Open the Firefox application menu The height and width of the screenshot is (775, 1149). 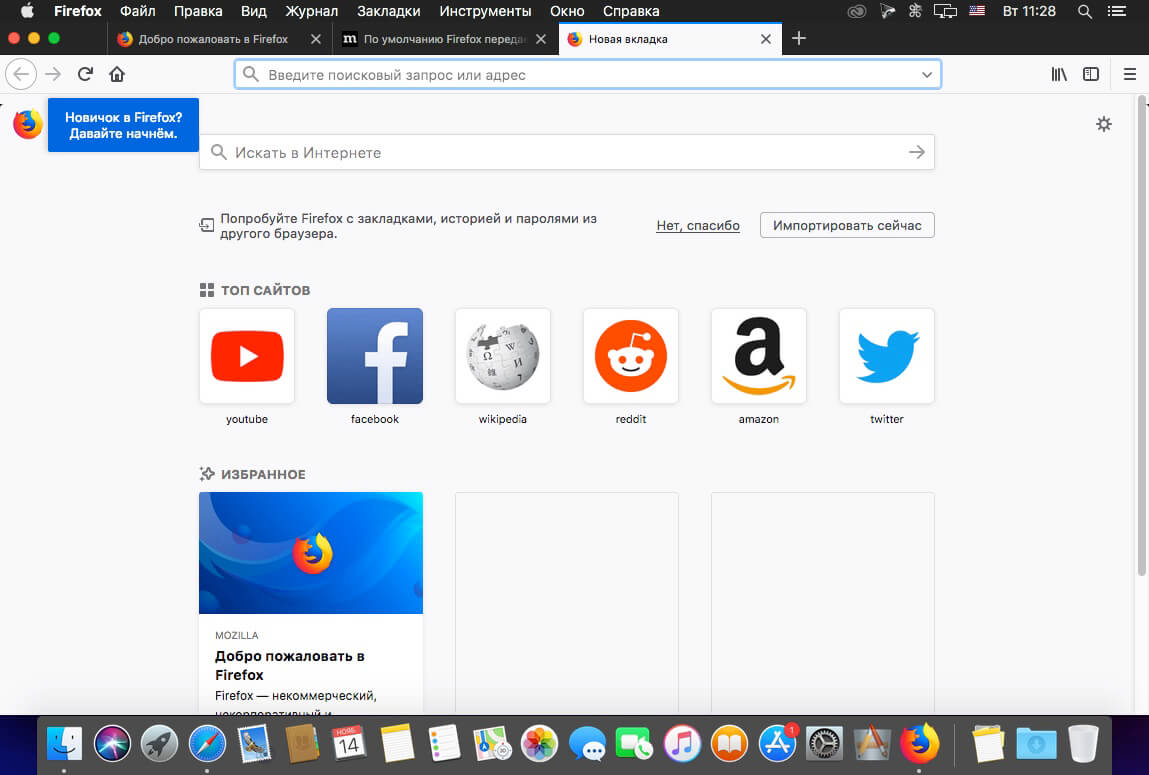point(78,11)
